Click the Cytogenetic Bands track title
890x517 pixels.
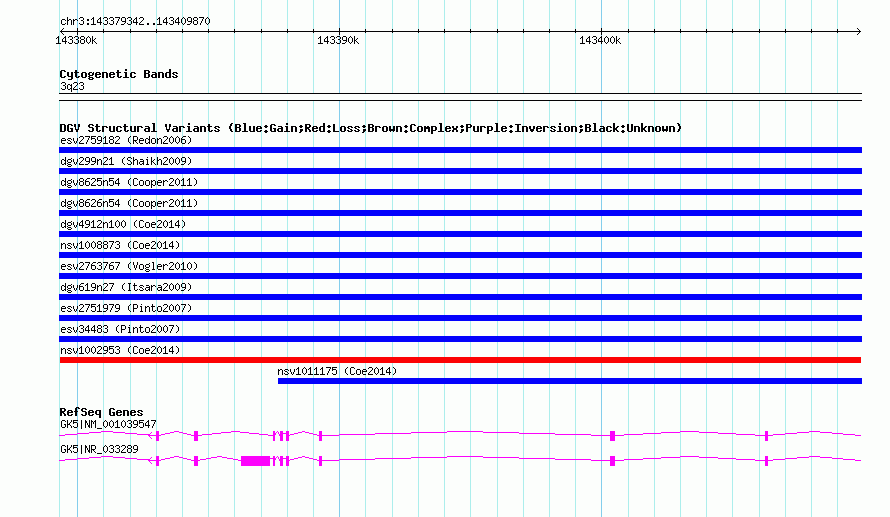coord(119,74)
